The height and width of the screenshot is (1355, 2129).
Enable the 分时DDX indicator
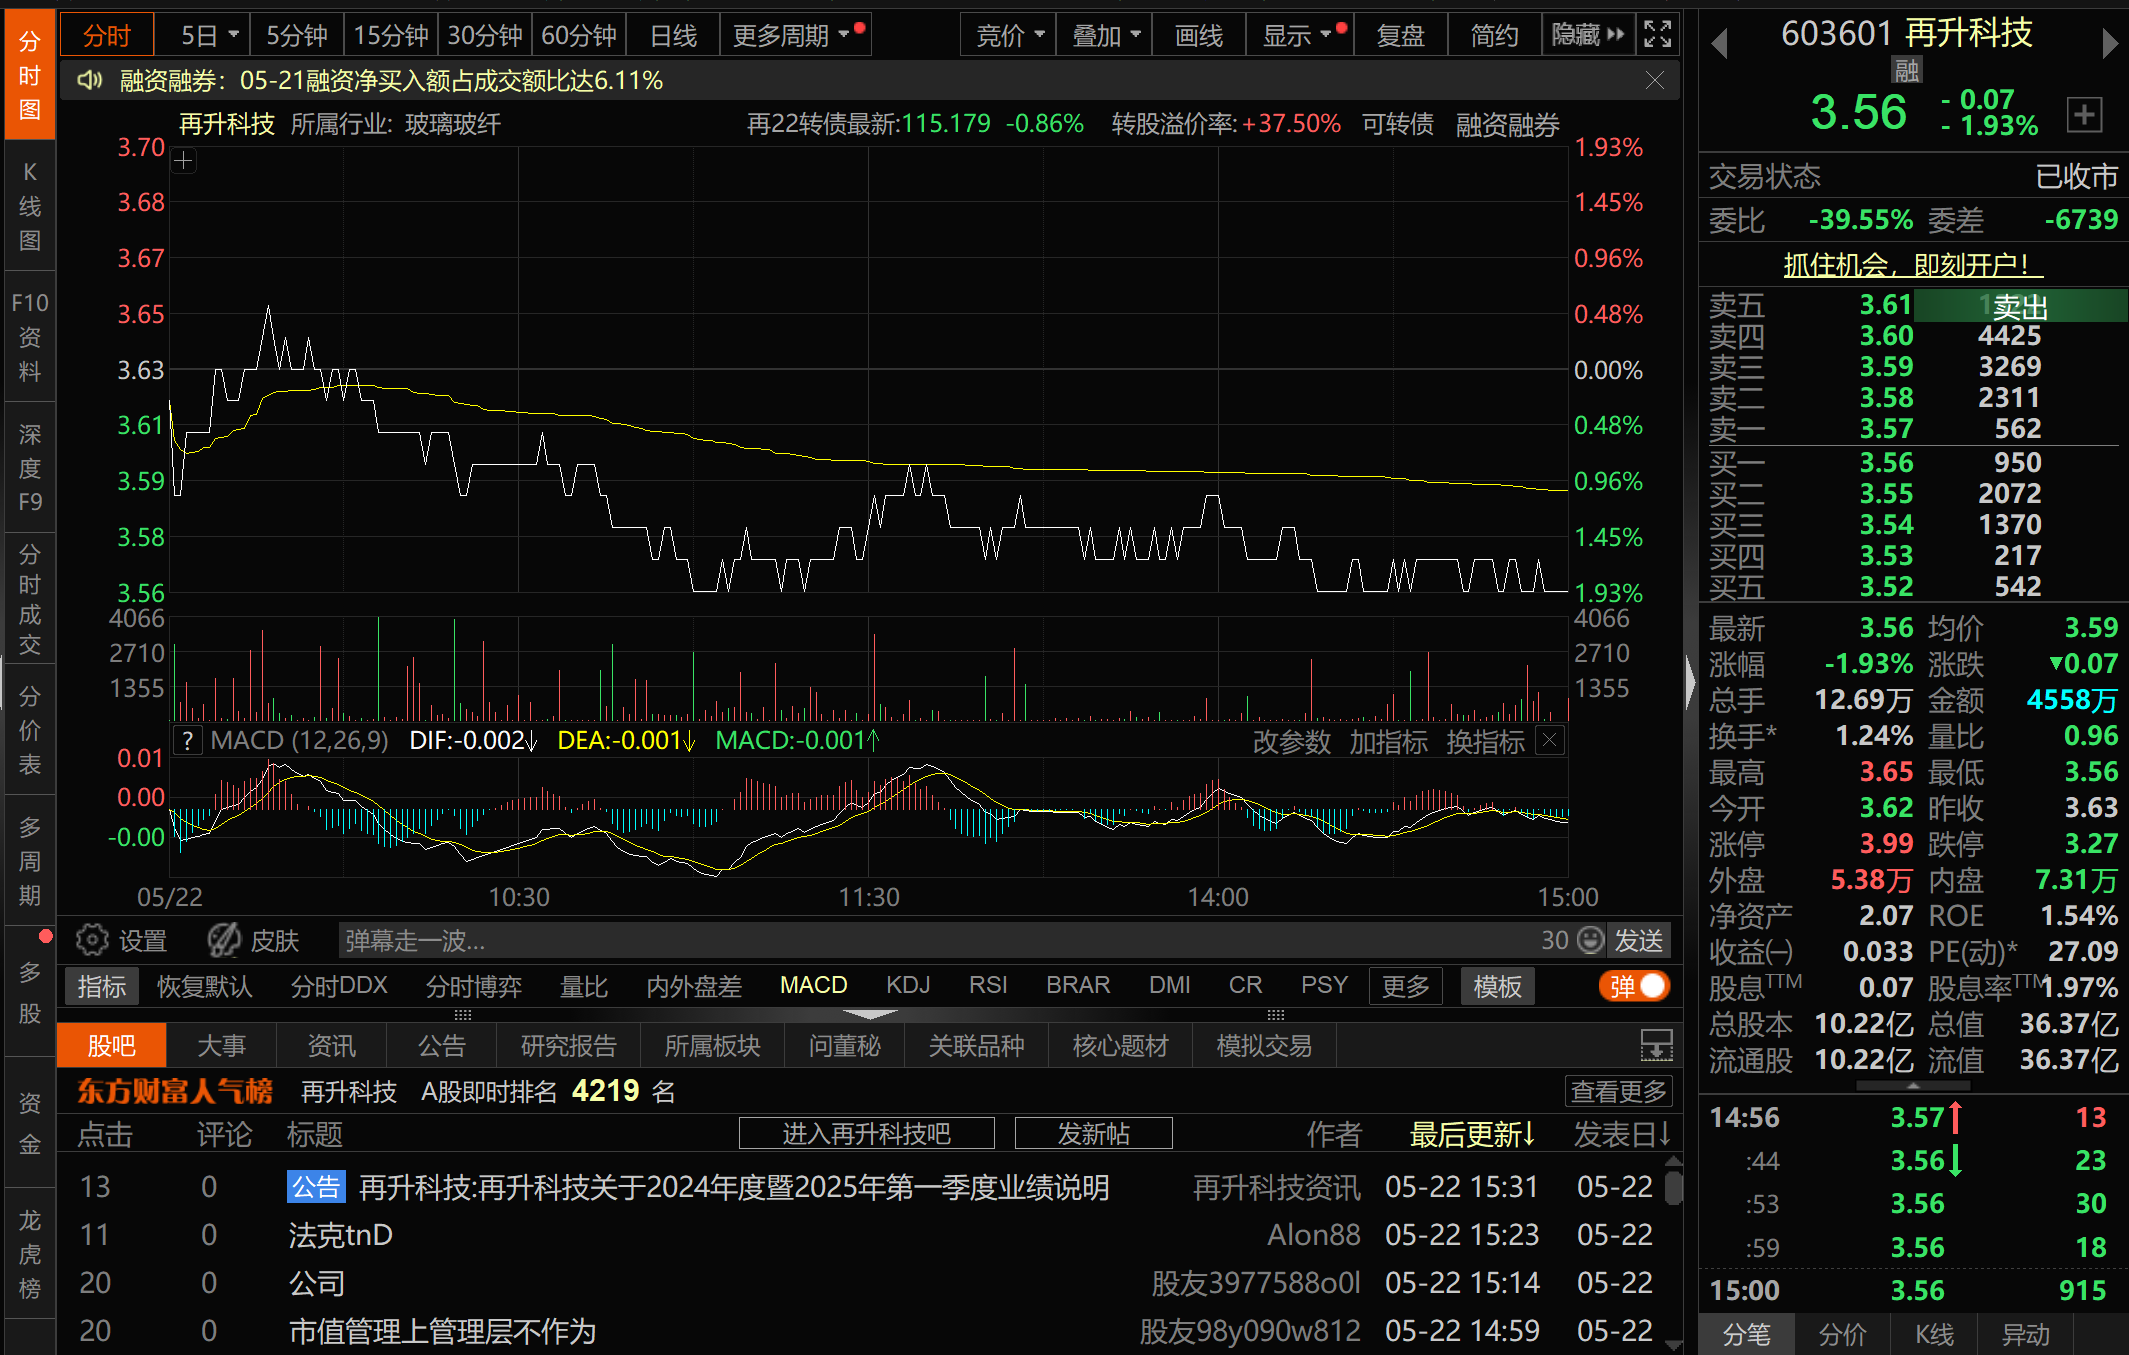tap(339, 986)
